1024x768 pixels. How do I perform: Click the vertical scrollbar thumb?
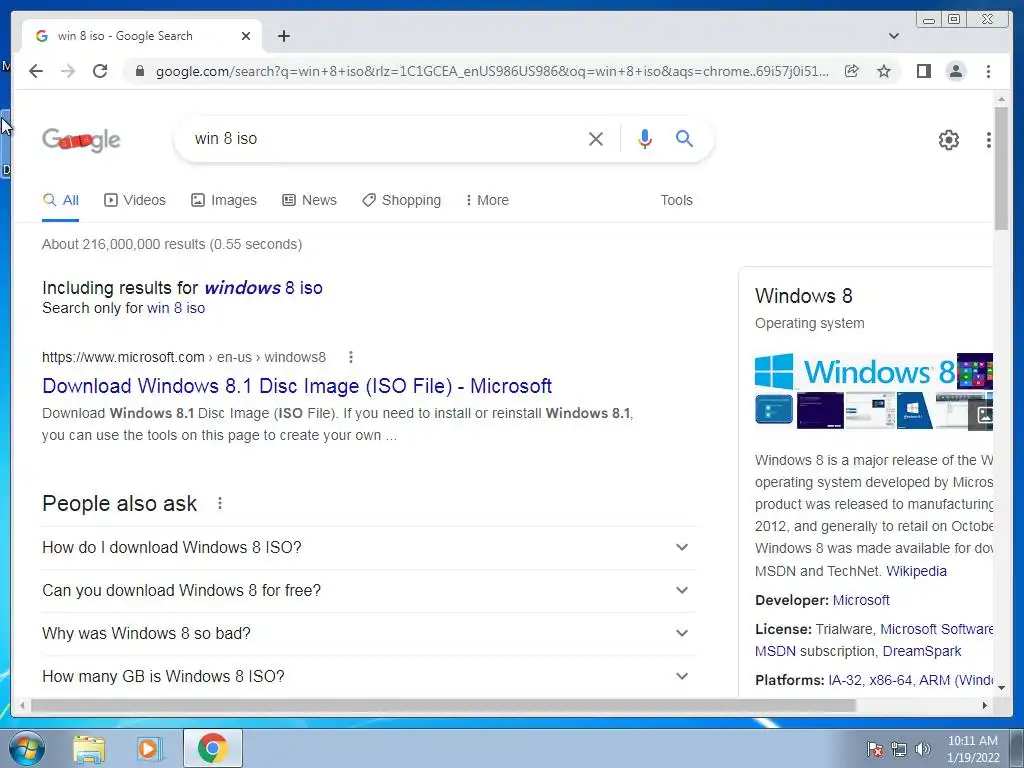tap(1001, 168)
